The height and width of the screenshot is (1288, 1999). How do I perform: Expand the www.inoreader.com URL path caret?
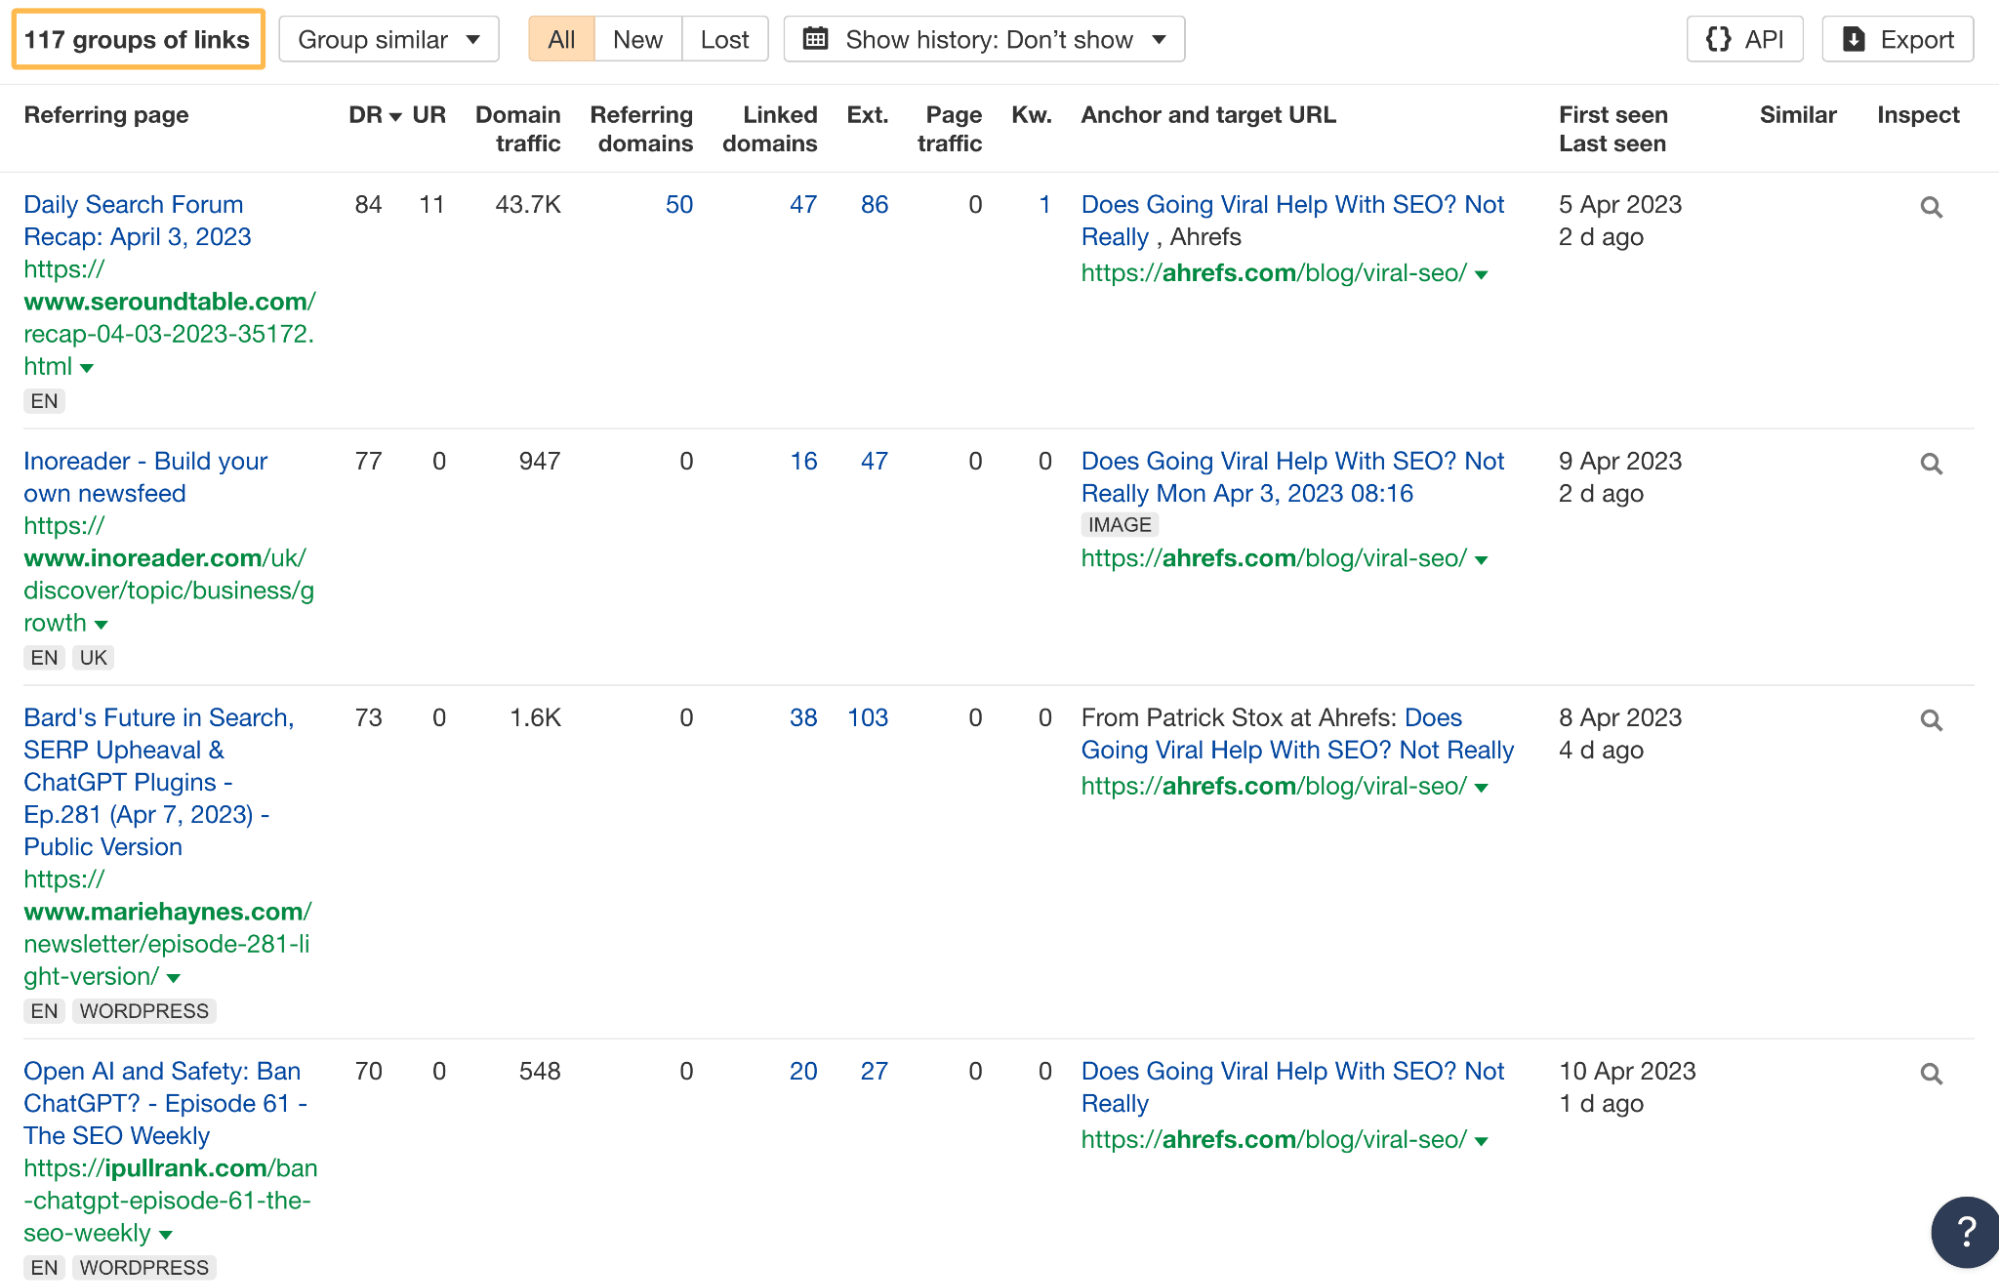point(102,622)
